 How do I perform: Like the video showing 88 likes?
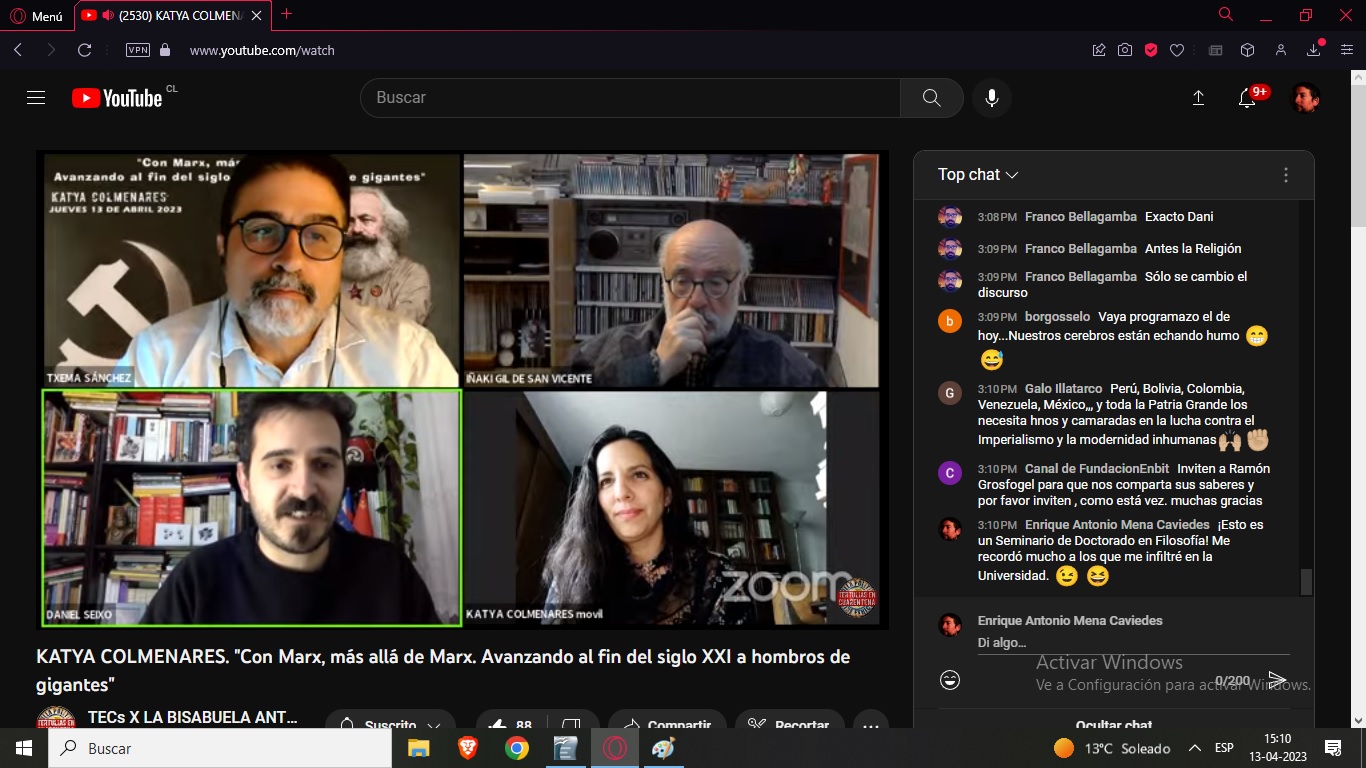[508, 722]
